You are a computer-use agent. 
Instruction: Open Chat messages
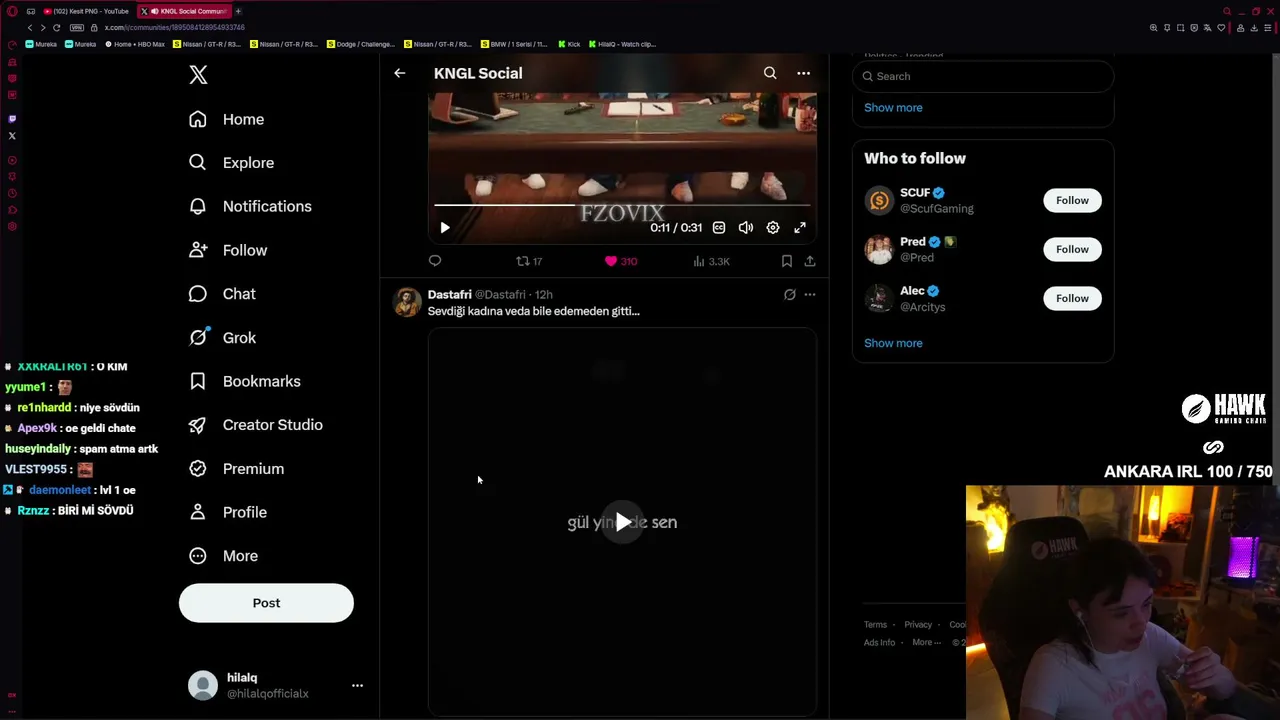click(222, 294)
